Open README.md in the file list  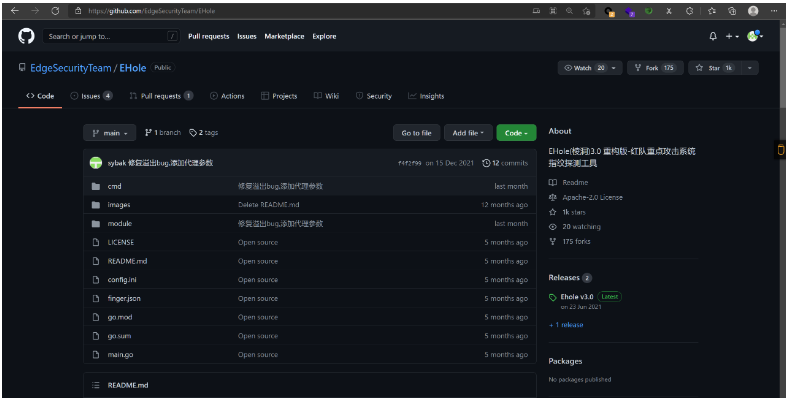pos(127,261)
